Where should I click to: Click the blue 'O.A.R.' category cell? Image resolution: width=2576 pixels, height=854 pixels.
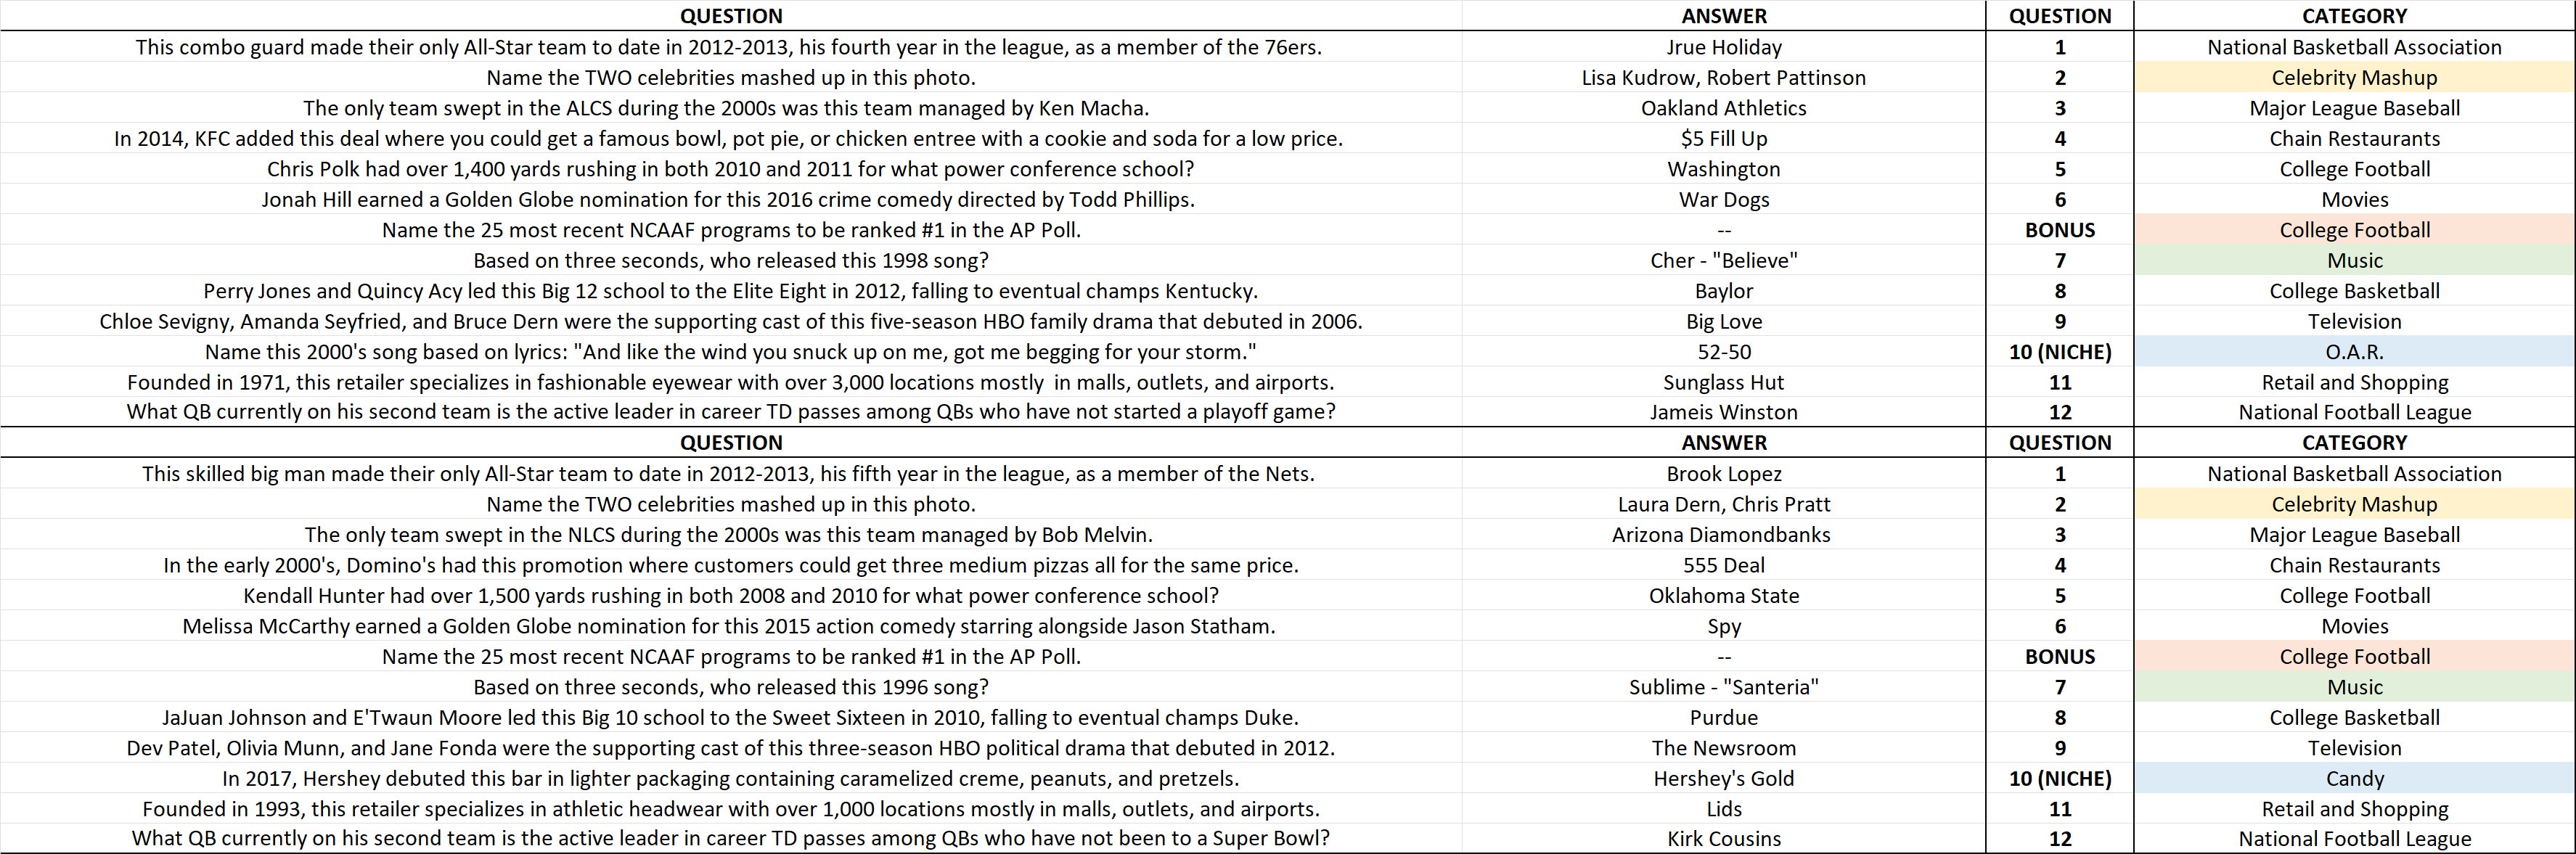tap(2354, 352)
